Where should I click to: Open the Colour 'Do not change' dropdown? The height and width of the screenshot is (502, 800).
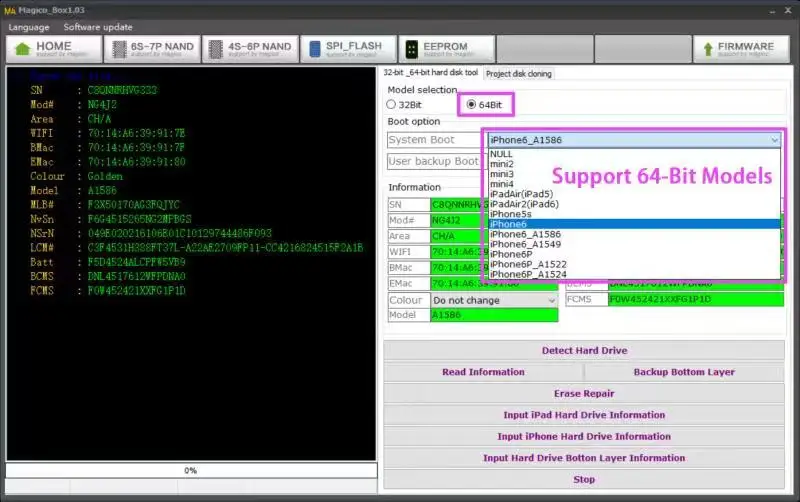tap(494, 300)
